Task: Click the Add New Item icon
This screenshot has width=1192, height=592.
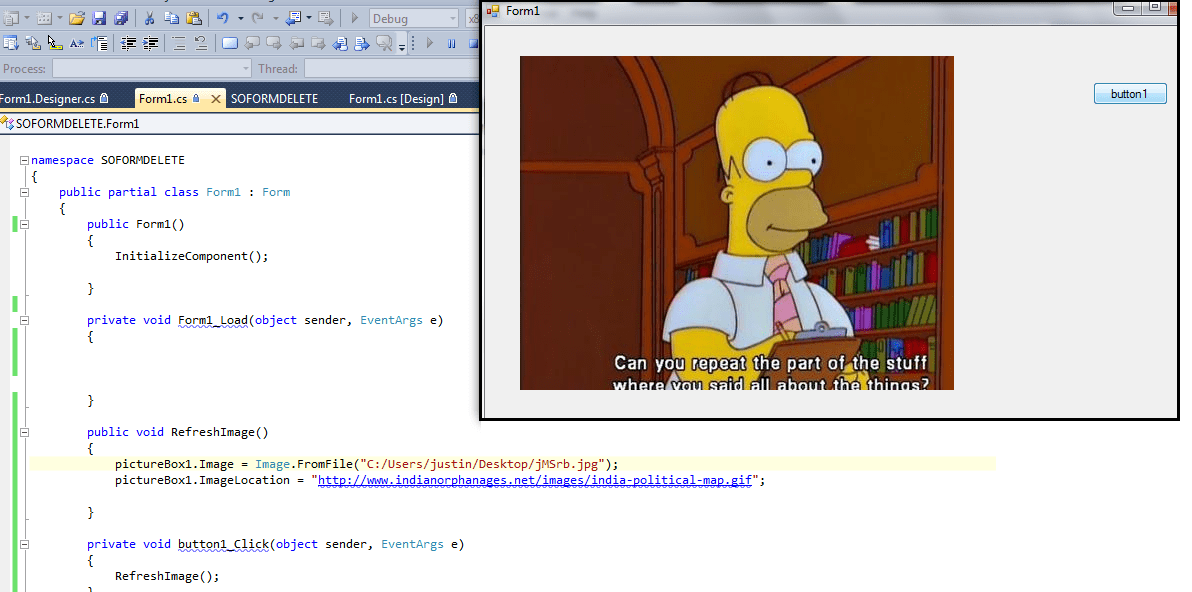Action: 45,18
